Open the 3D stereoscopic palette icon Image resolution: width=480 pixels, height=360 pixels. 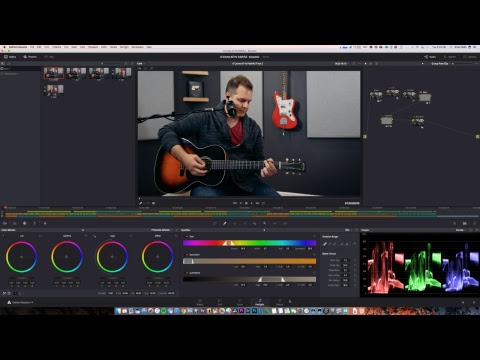click(x=285, y=223)
